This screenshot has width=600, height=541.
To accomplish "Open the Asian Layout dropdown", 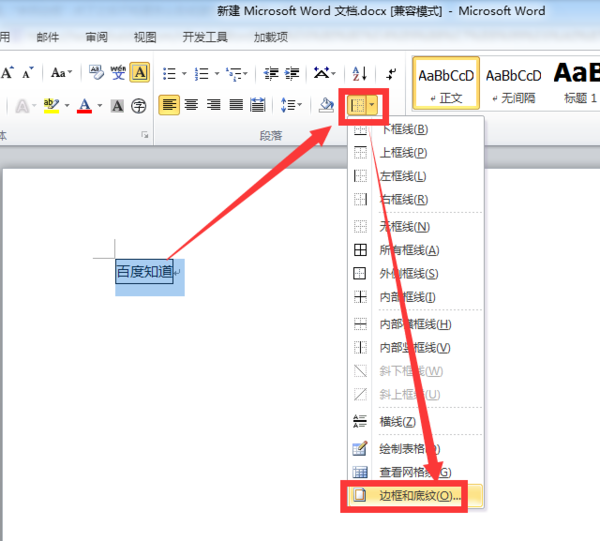I will (x=324, y=73).
